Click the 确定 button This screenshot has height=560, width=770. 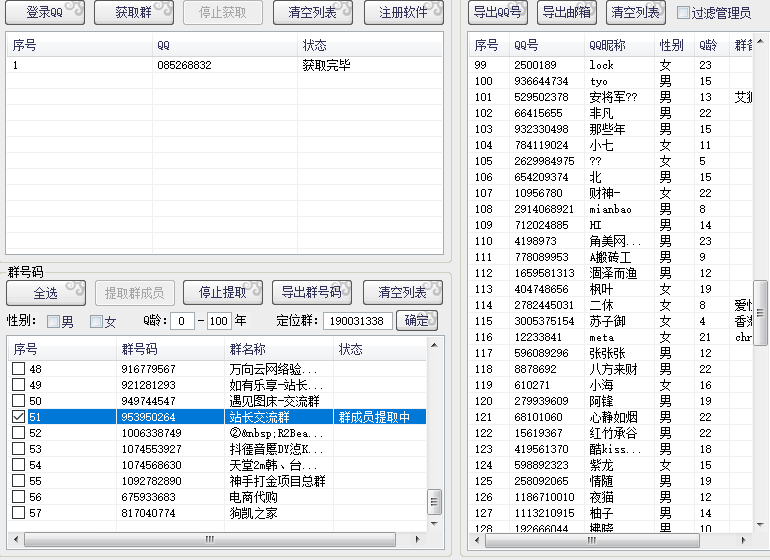pos(416,321)
